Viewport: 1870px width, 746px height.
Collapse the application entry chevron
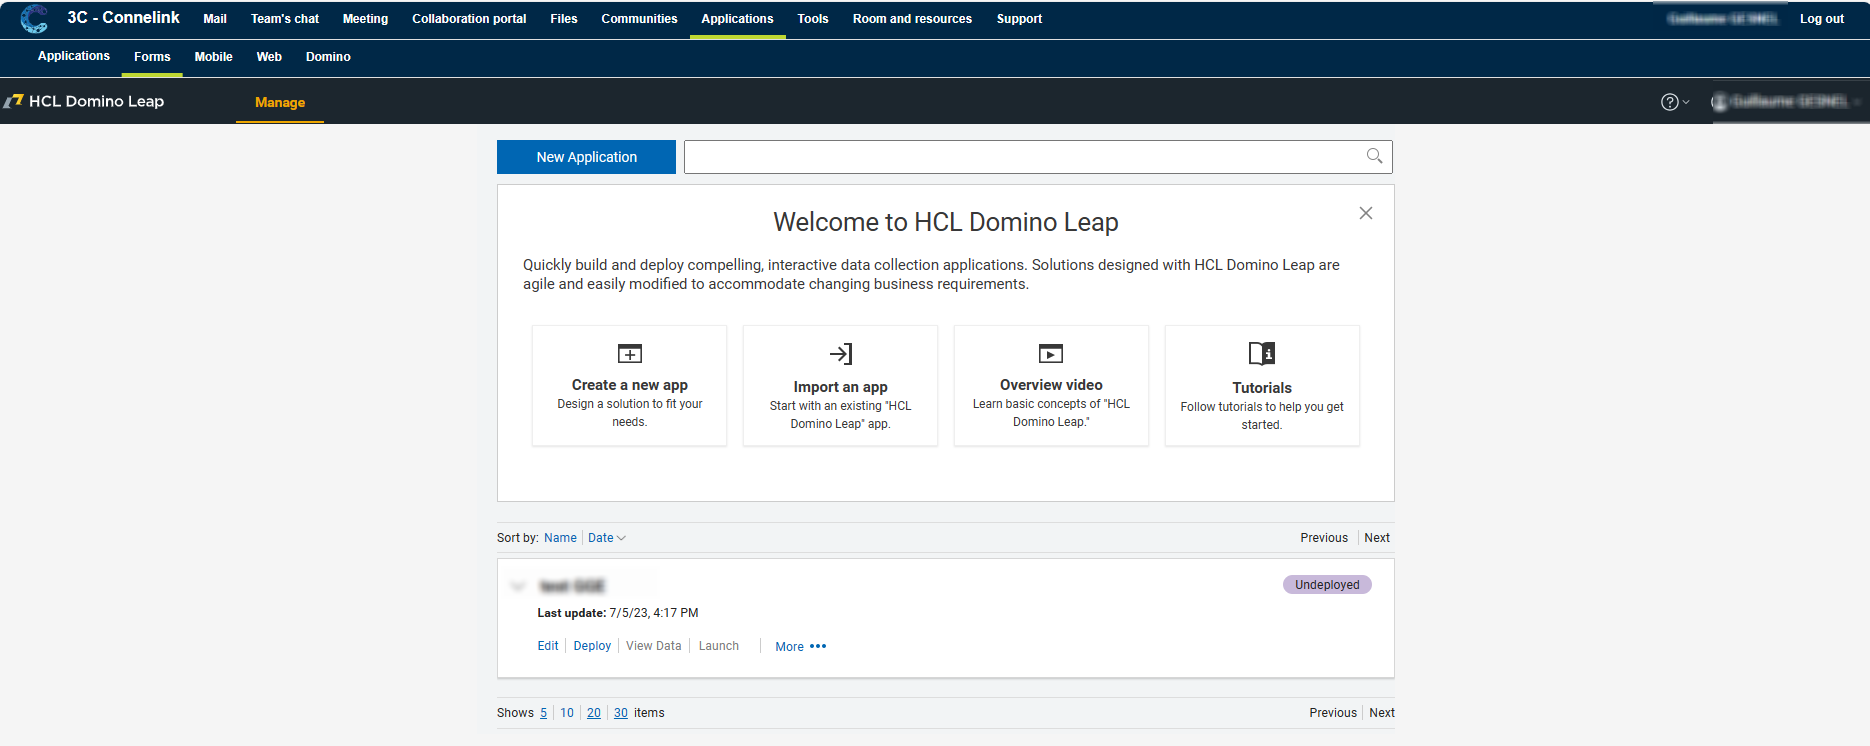coord(518,586)
